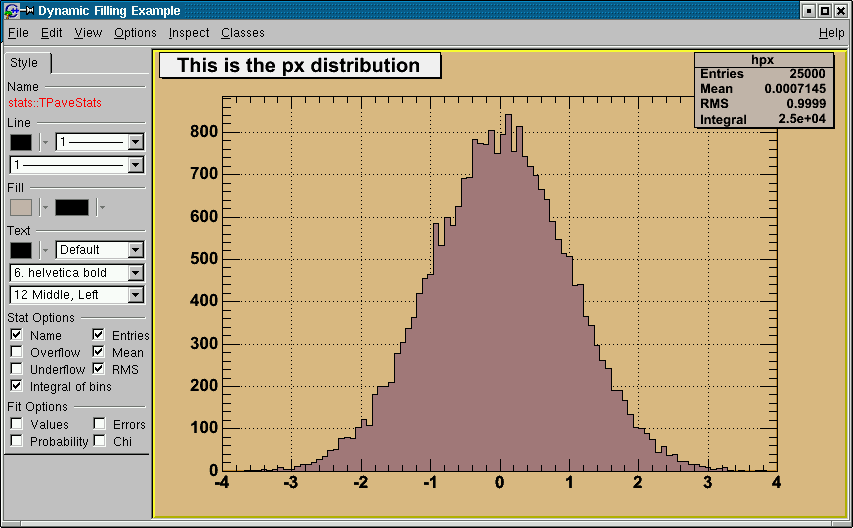Enable the Probability fit option
This screenshot has height=528, width=853.
click(x=17, y=441)
